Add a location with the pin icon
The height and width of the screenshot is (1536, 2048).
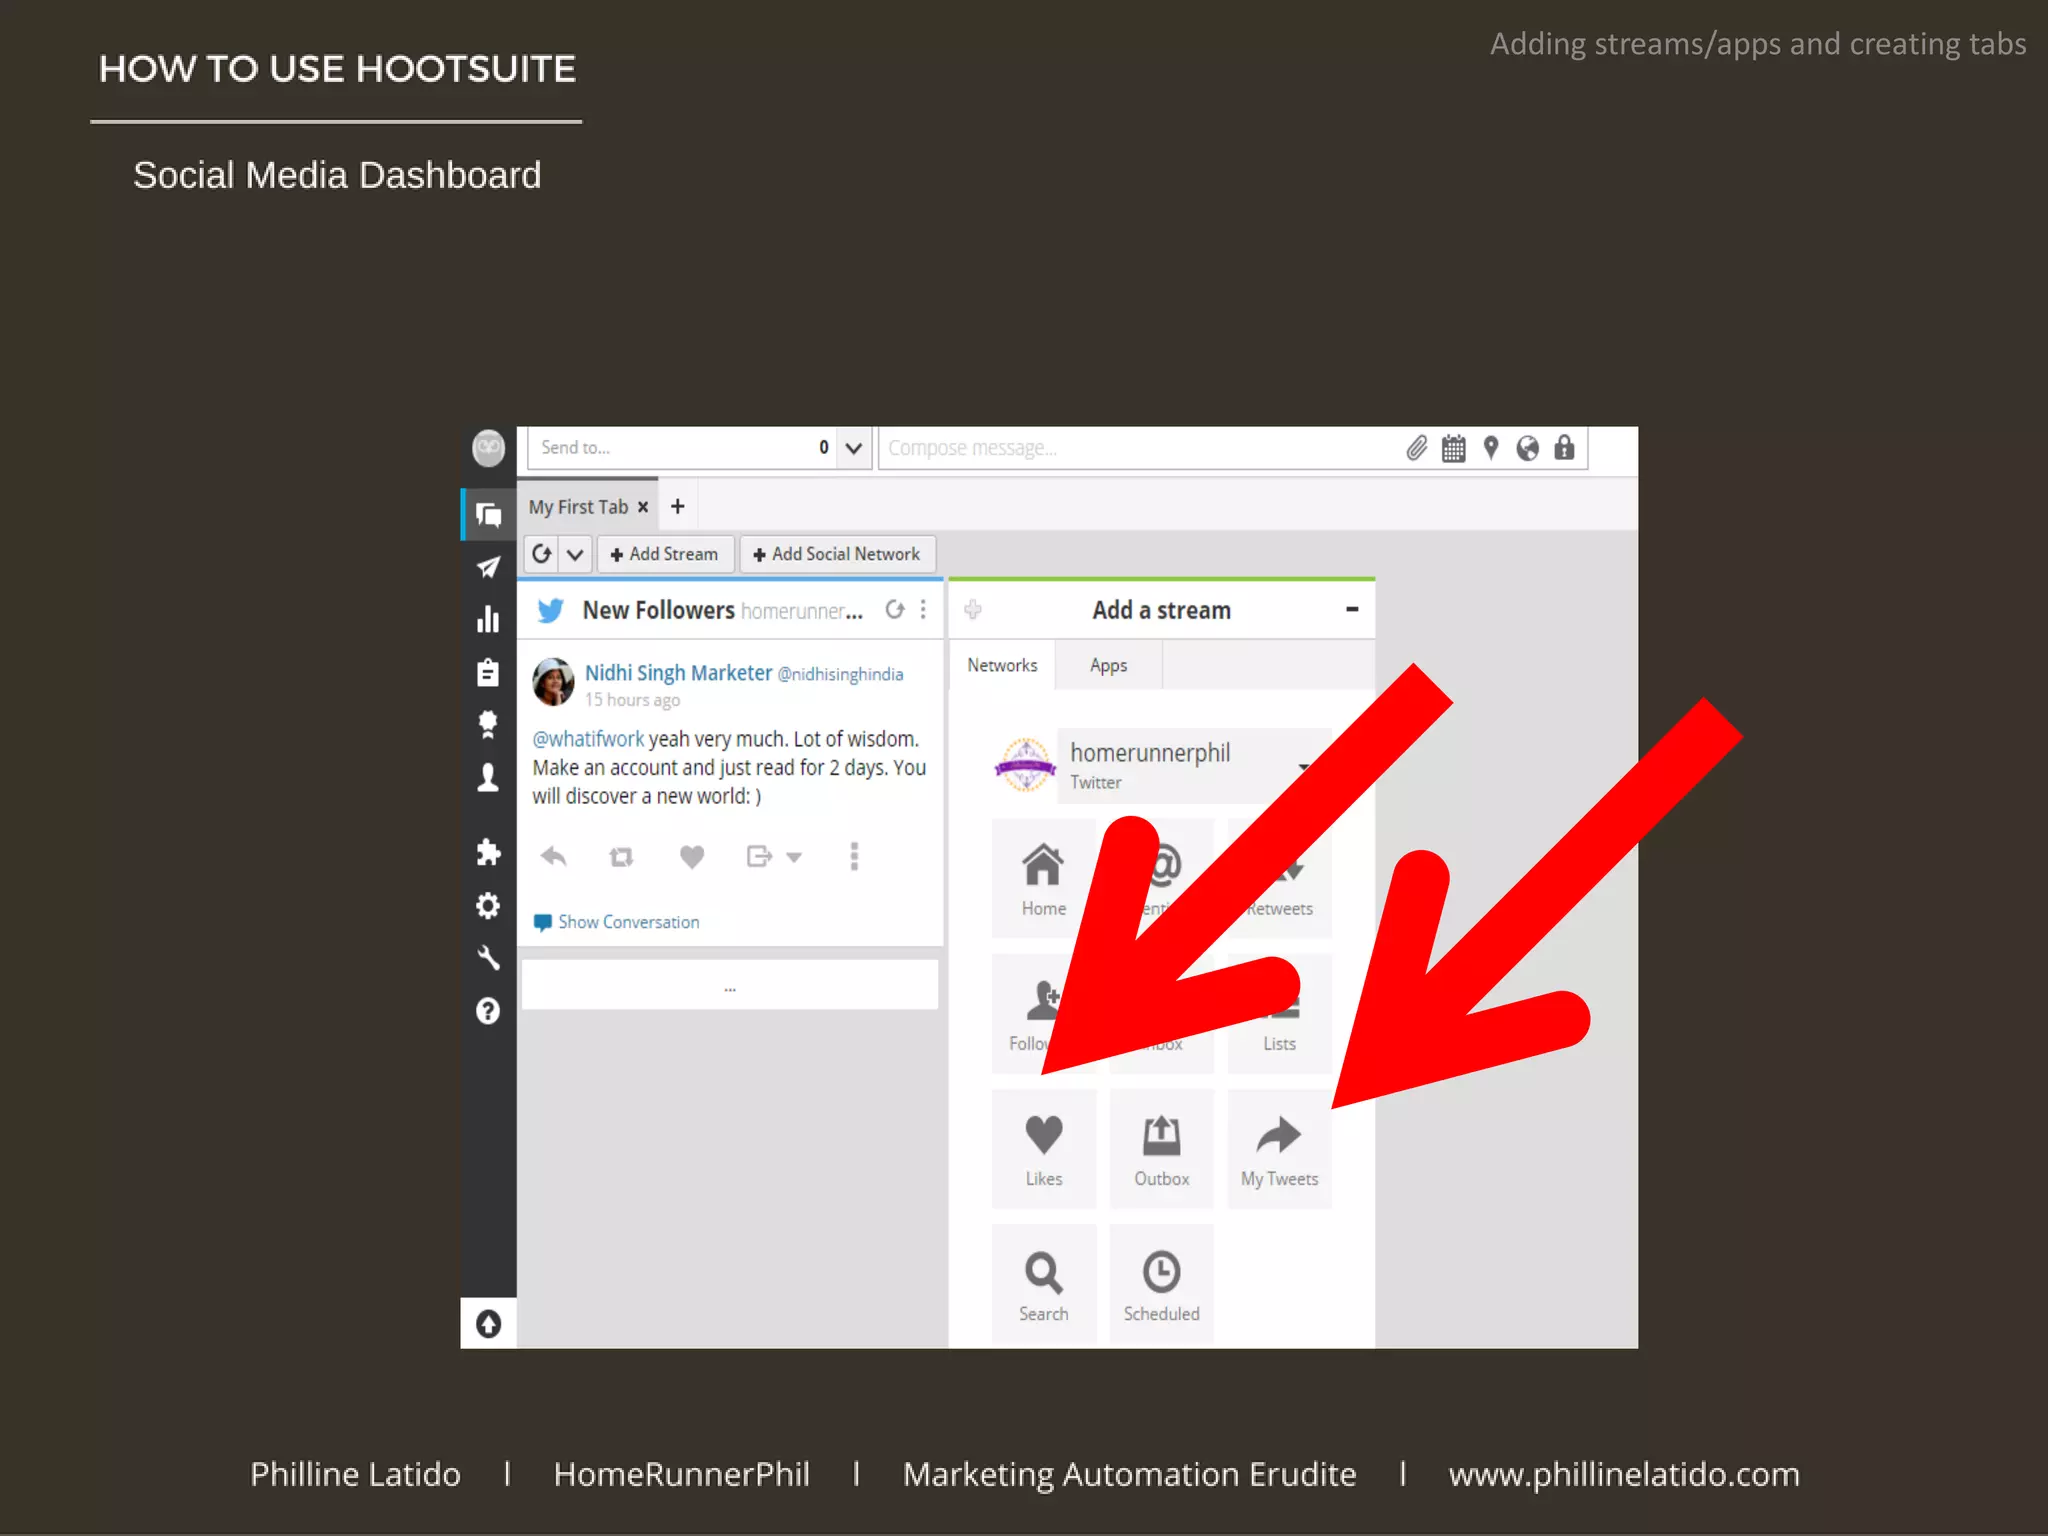tap(1491, 448)
